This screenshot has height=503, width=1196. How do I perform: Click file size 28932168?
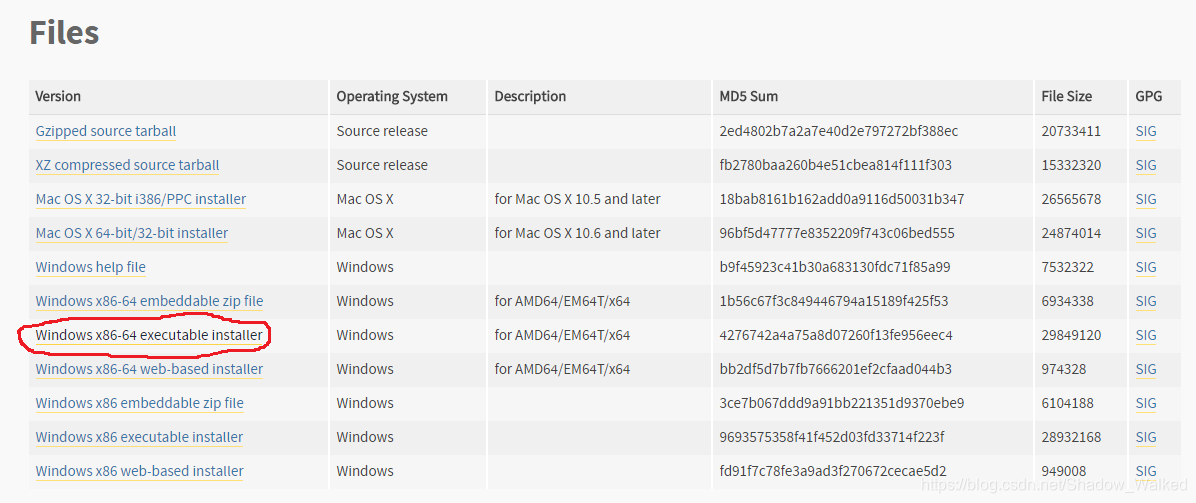click(x=1071, y=437)
